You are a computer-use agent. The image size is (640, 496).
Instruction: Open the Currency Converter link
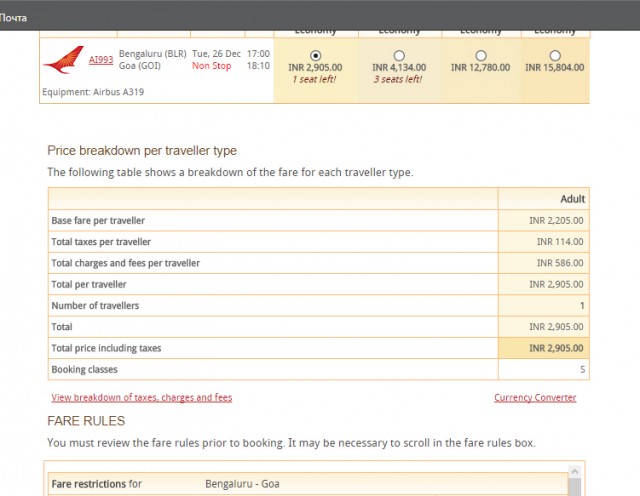[535, 398]
